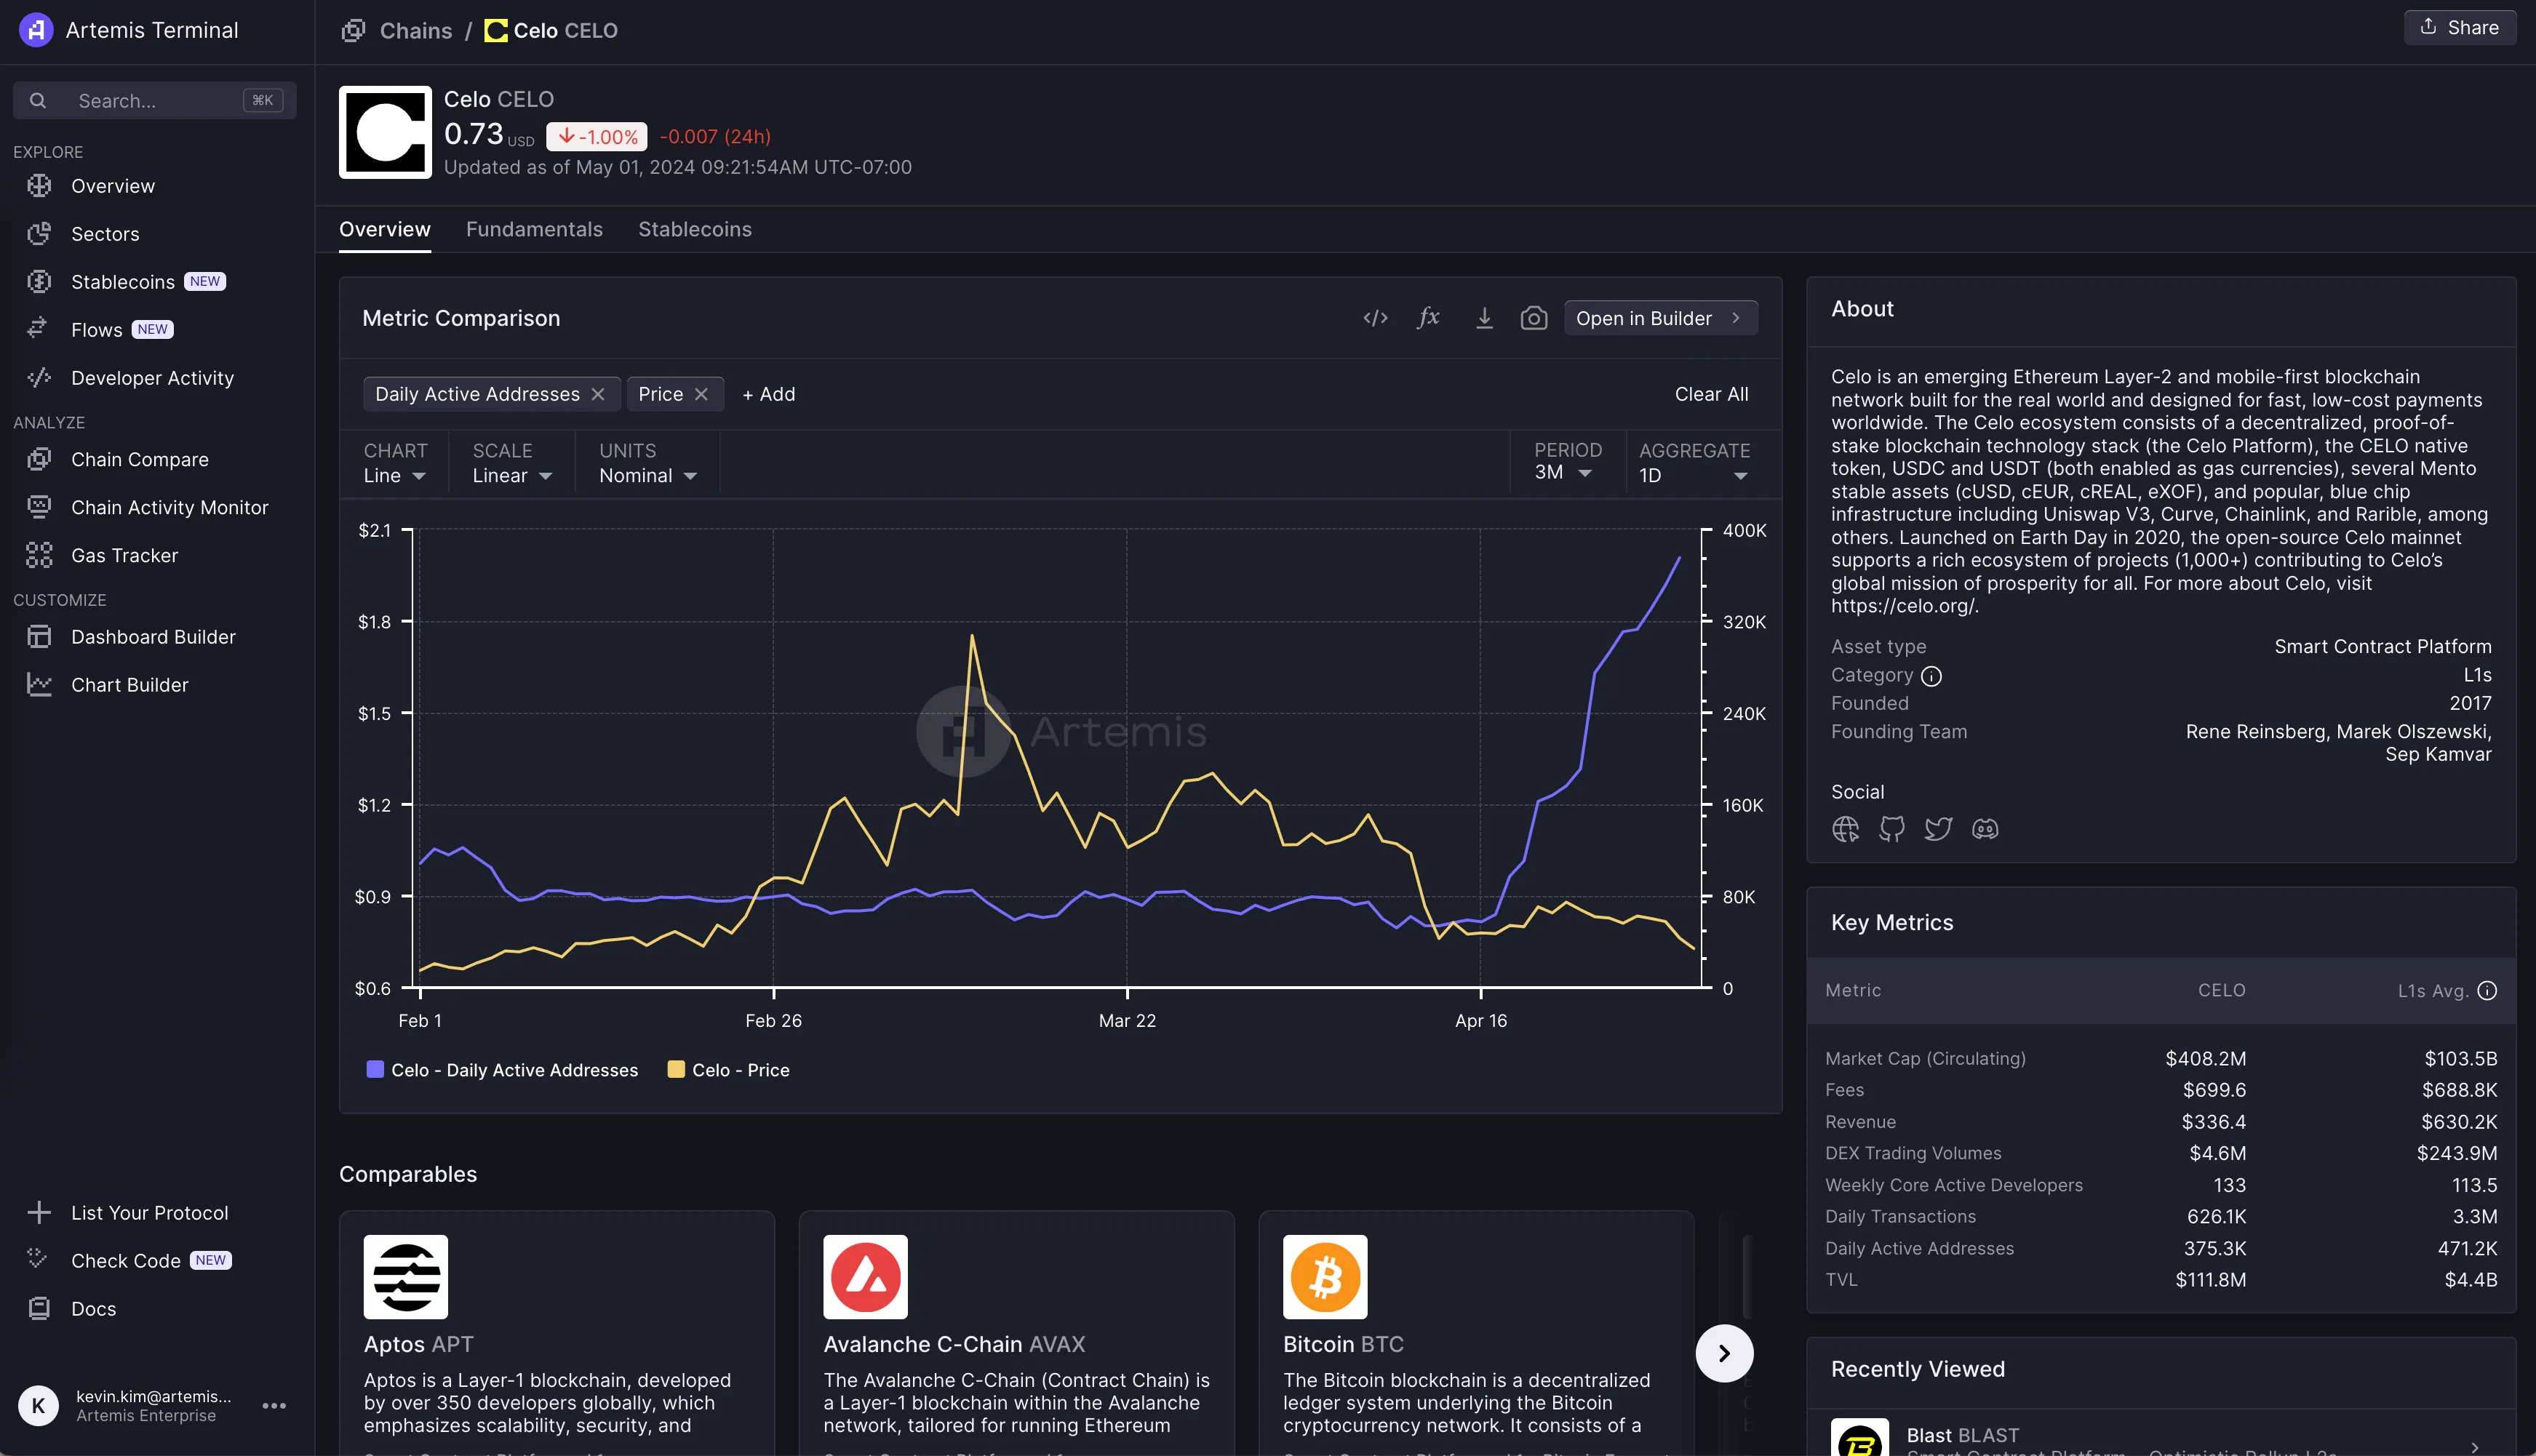
Task: Click the embed code icon on chart
Action: [1375, 318]
